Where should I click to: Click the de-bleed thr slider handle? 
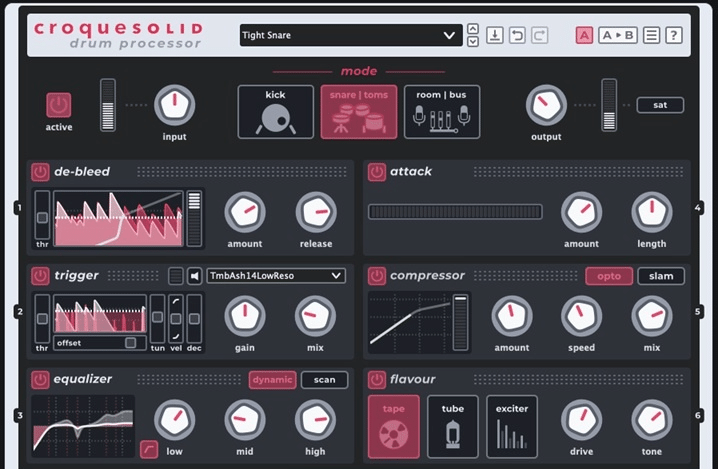click(x=42, y=218)
